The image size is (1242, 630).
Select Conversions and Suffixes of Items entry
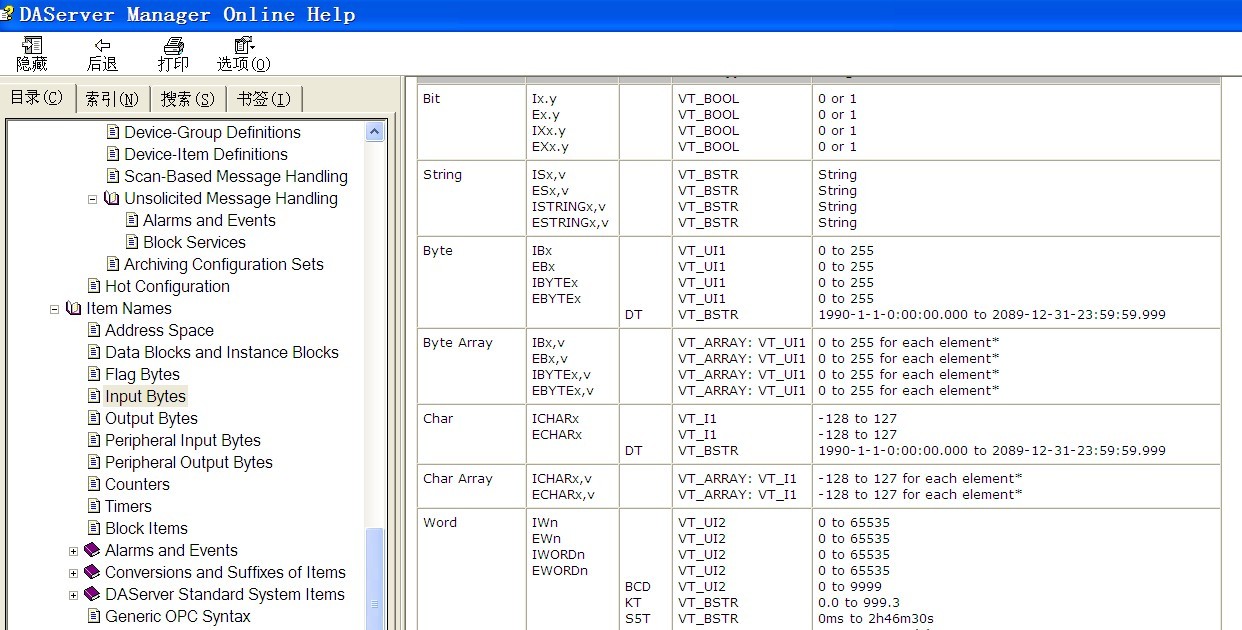[x=225, y=572]
